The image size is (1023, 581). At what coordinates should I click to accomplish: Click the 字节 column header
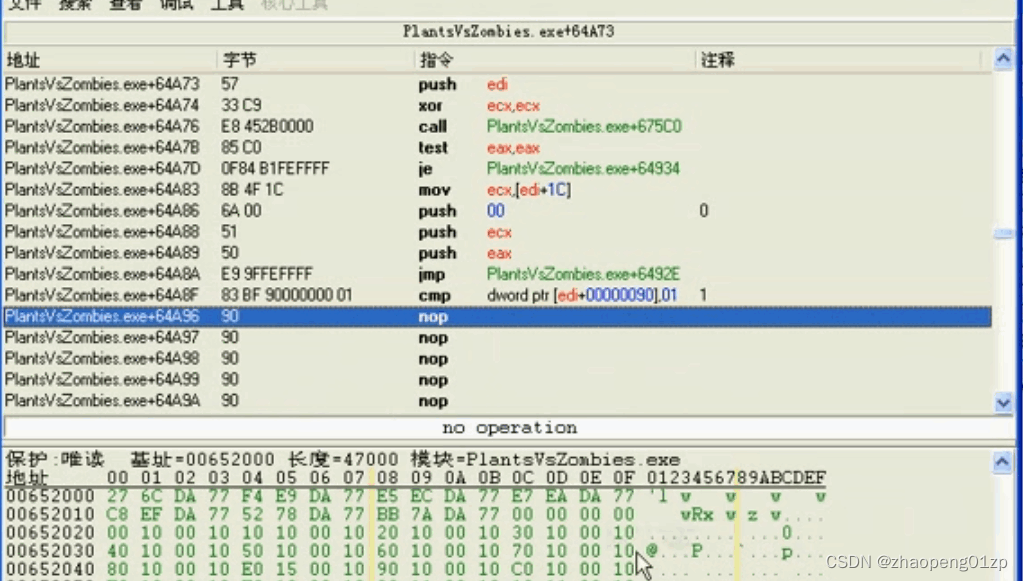[239, 60]
